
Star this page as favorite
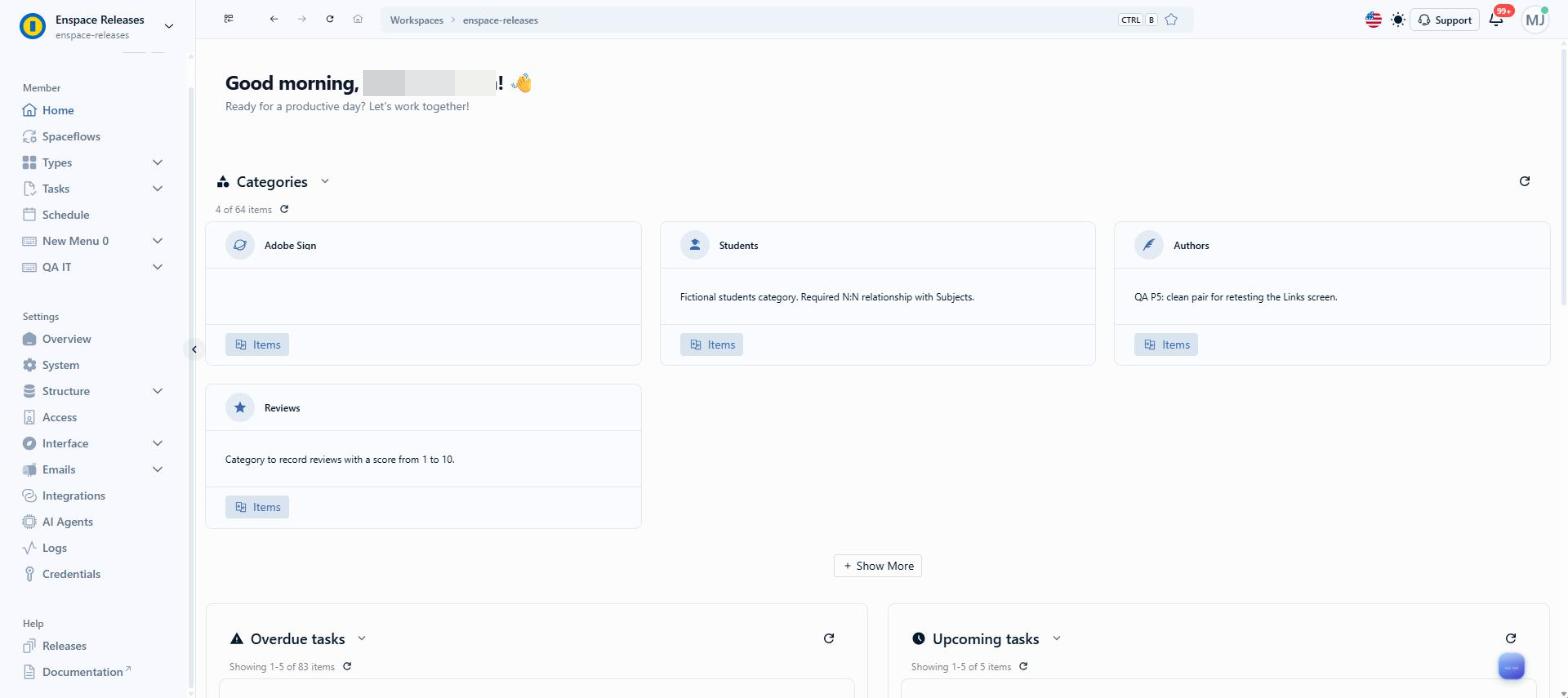point(1171,19)
